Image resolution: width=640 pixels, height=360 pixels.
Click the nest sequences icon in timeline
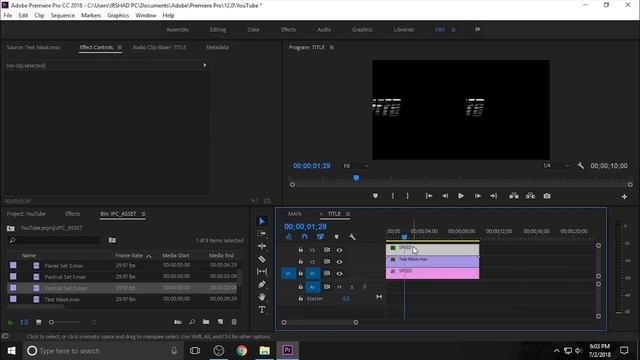(289, 237)
